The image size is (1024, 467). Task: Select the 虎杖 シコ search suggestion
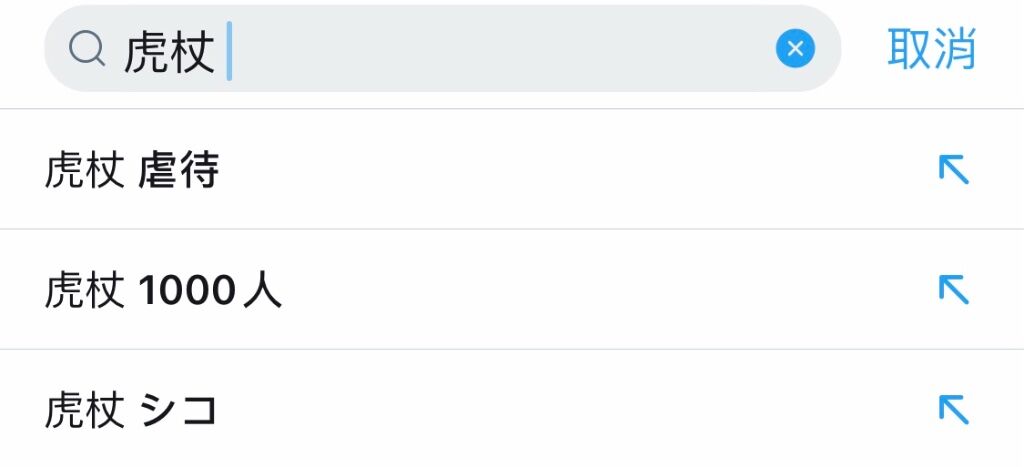pos(512,409)
